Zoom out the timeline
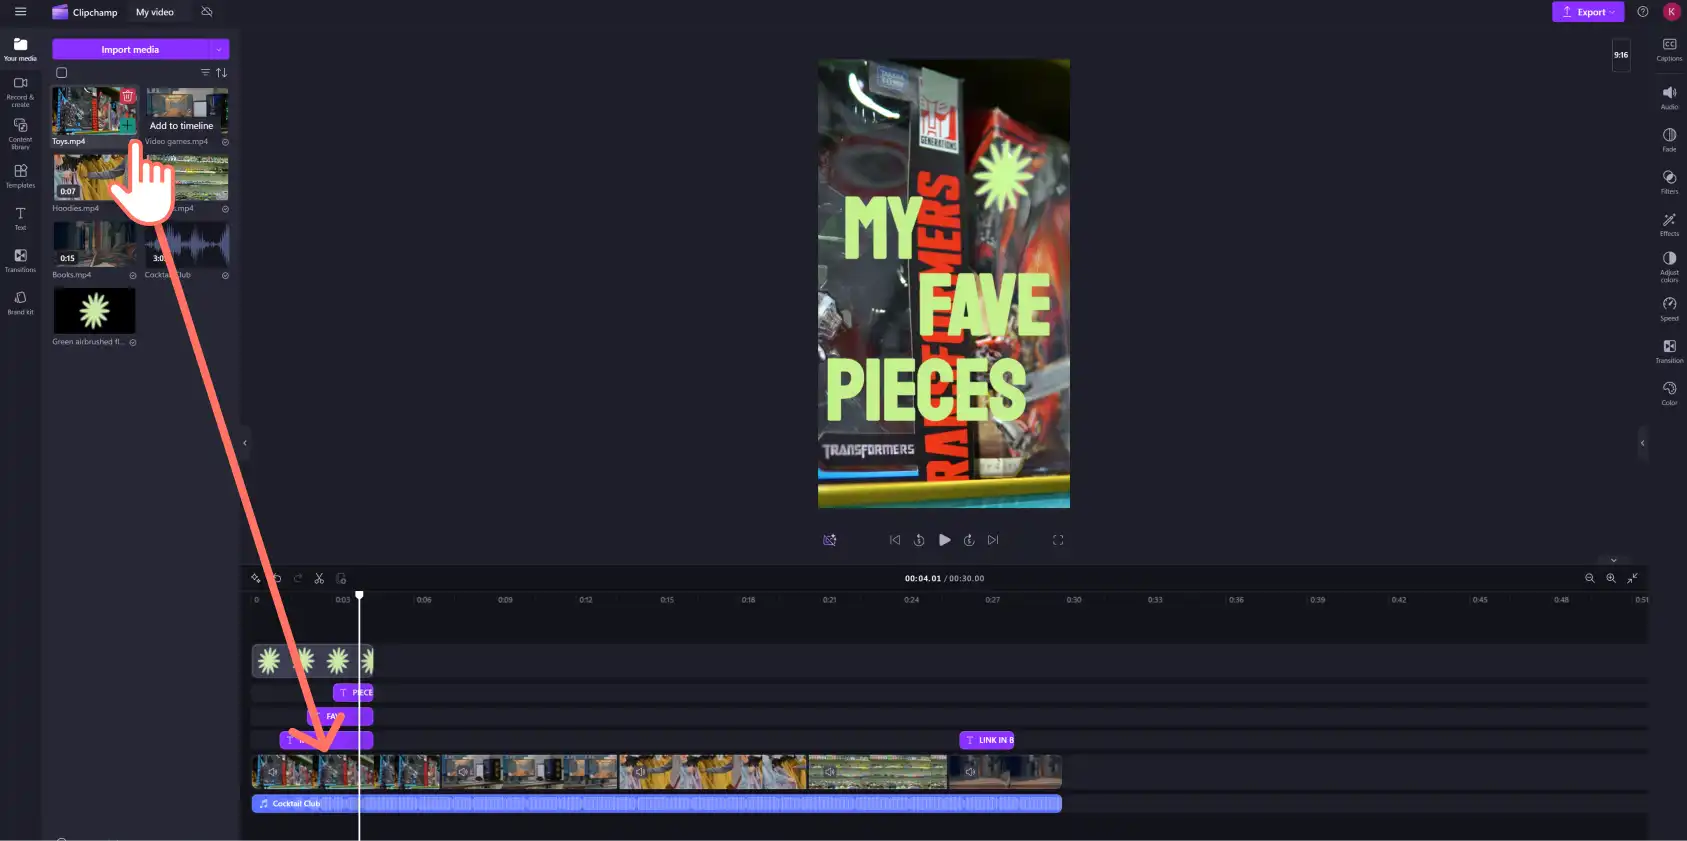This screenshot has width=1687, height=841. (1589, 578)
